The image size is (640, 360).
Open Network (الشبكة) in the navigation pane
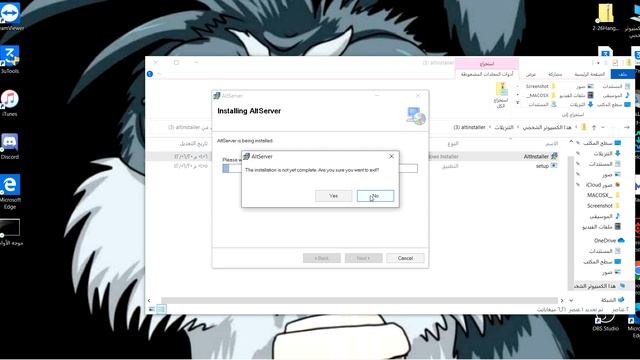[612, 300]
